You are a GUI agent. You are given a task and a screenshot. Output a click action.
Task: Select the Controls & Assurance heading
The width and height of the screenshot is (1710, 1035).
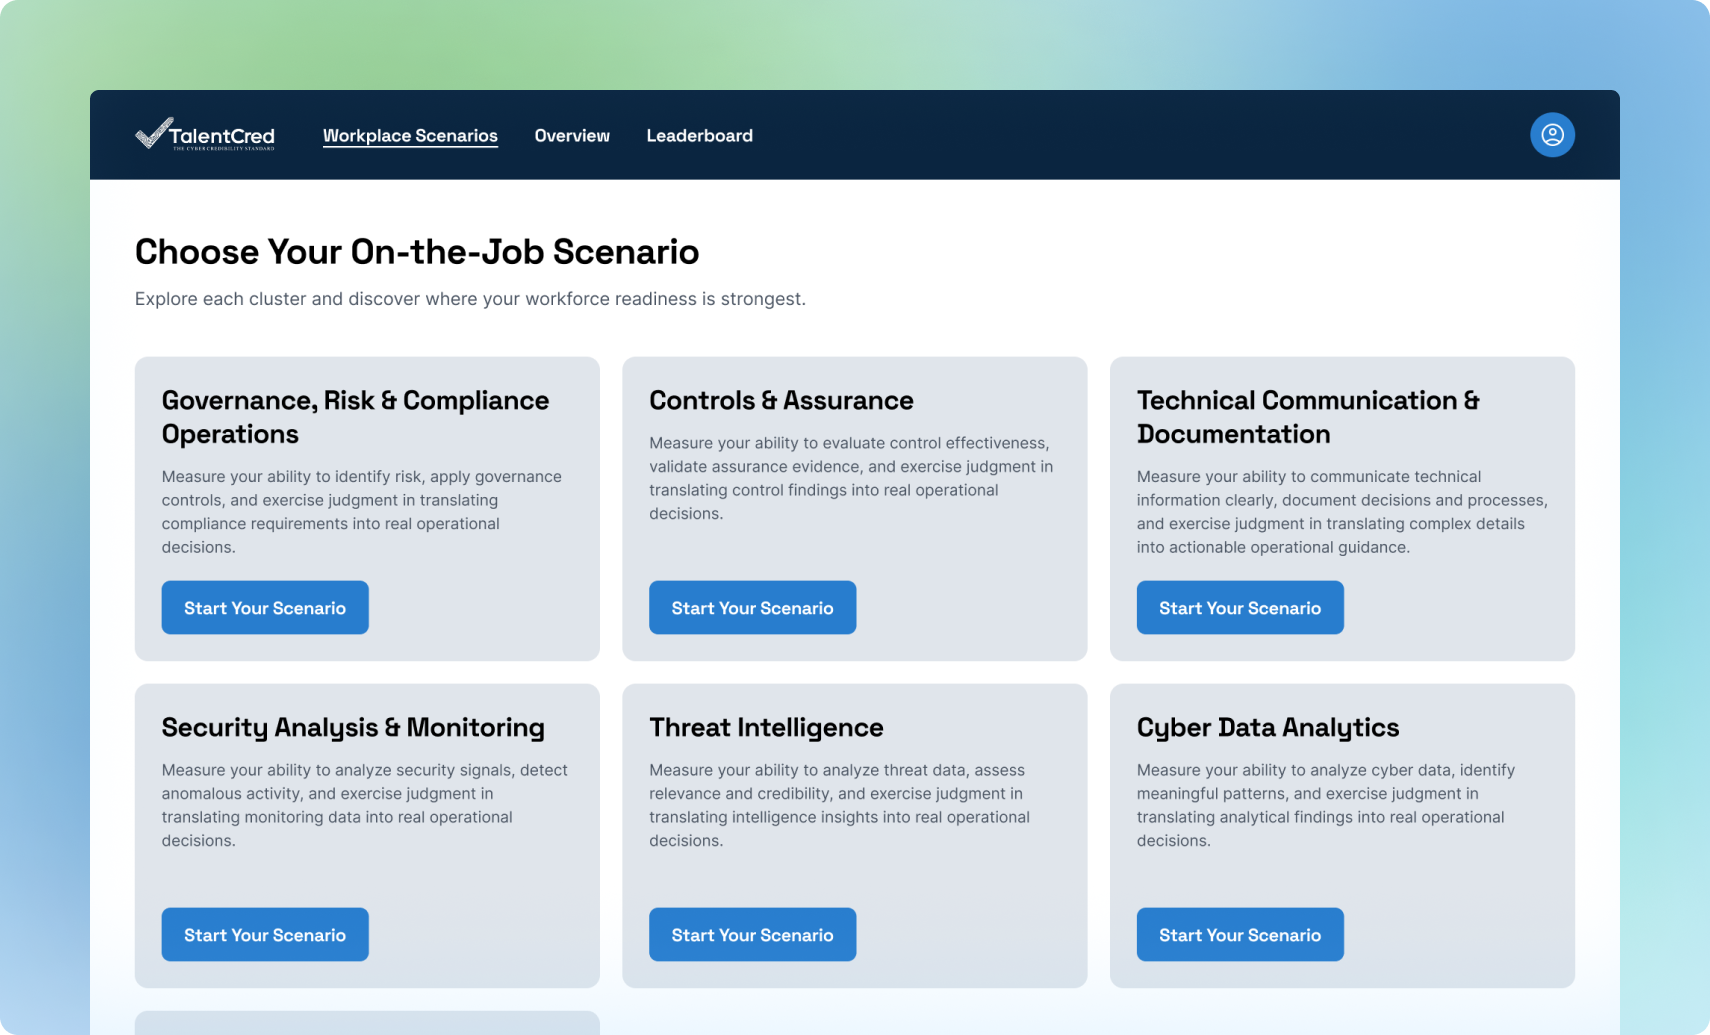781,401
